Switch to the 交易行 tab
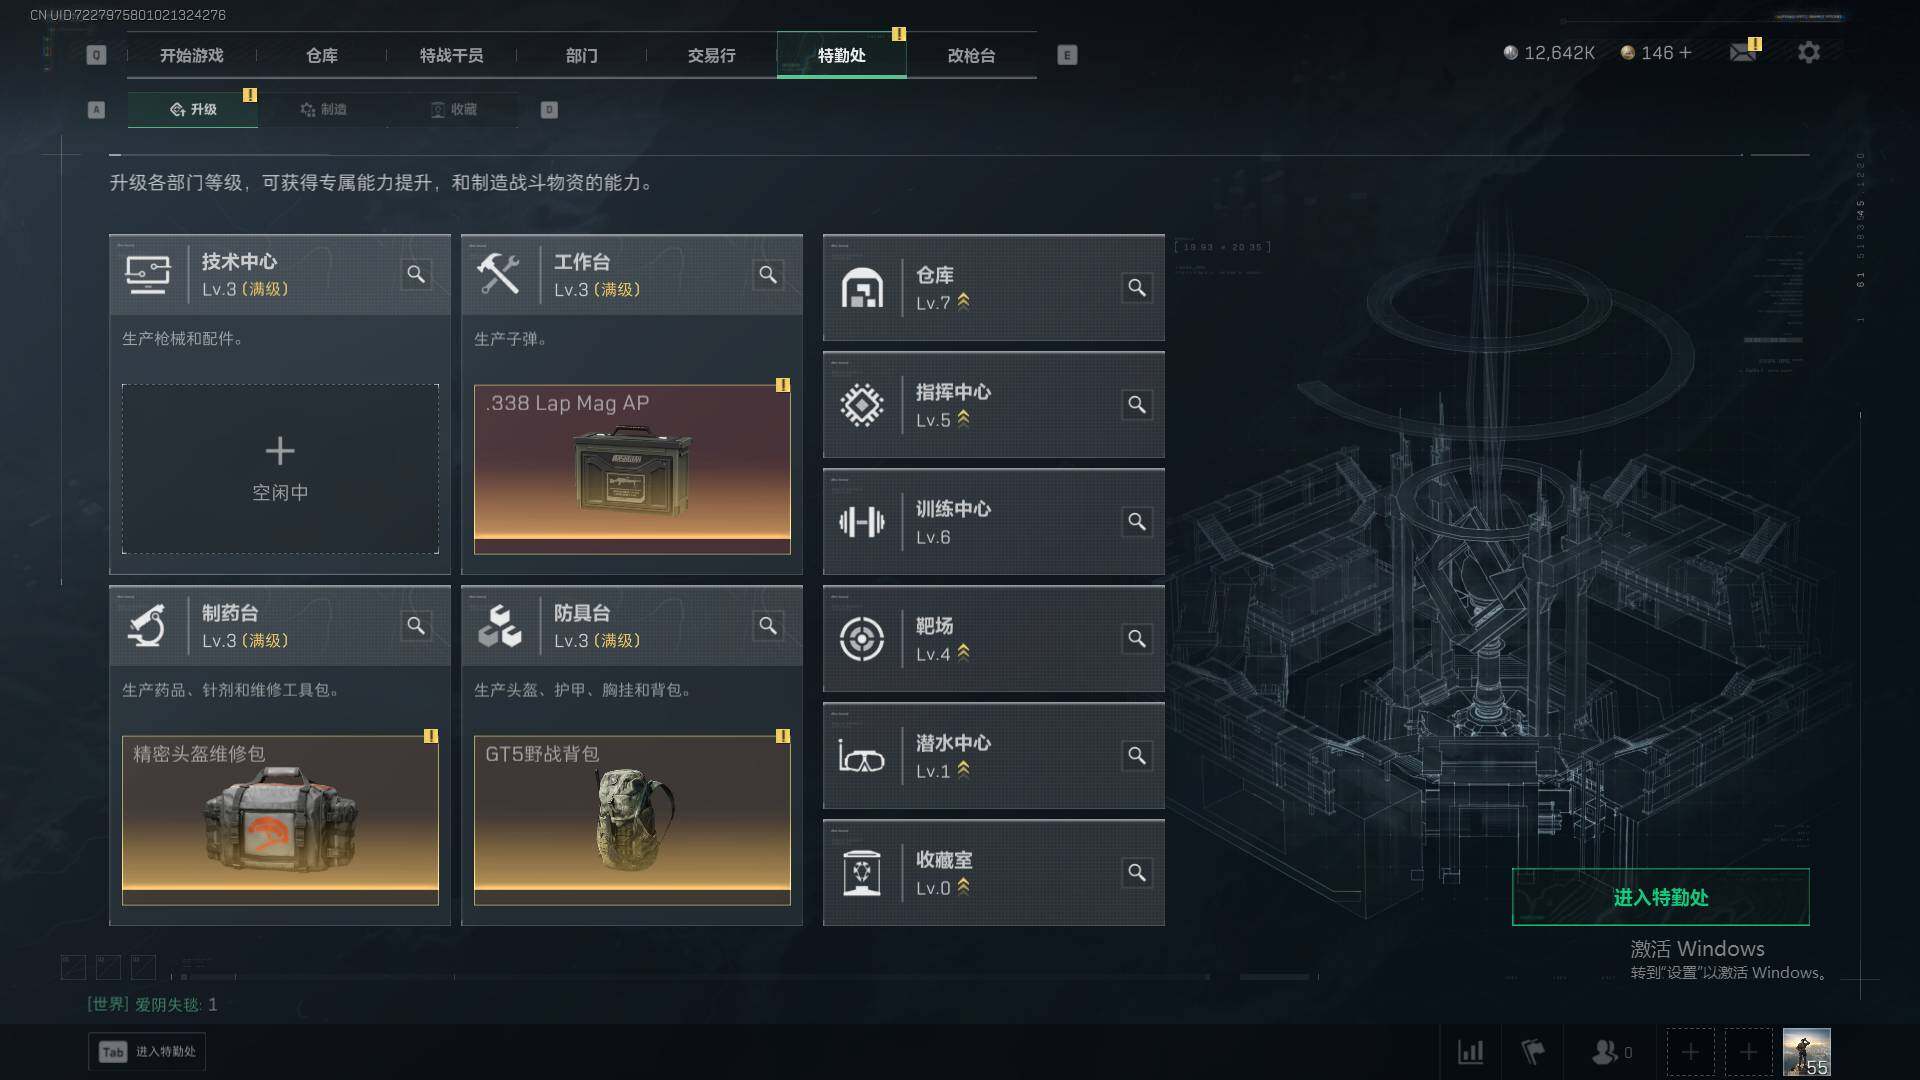1920x1080 pixels. pyautogui.click(x=711, y=55)
